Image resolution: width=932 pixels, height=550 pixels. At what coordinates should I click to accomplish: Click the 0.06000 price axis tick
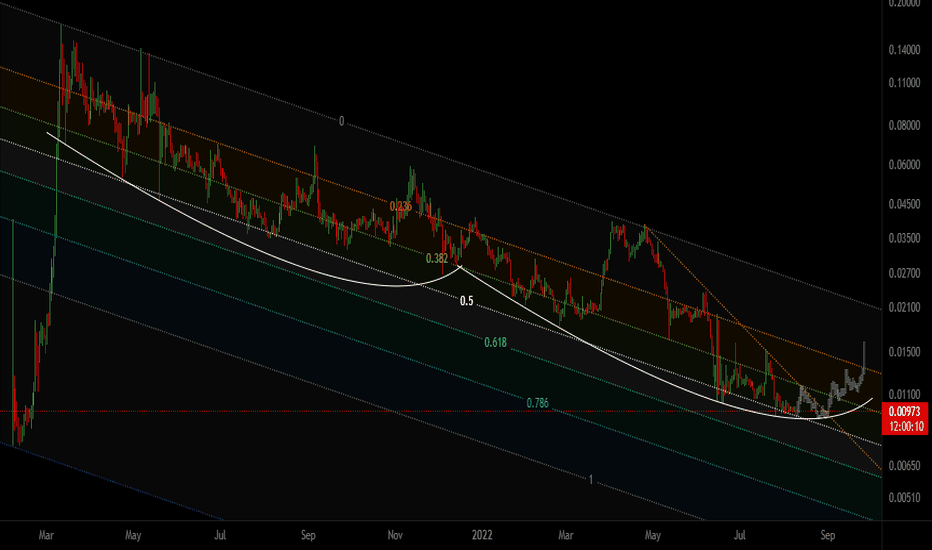pyautogui.click(x=905, y=165)
